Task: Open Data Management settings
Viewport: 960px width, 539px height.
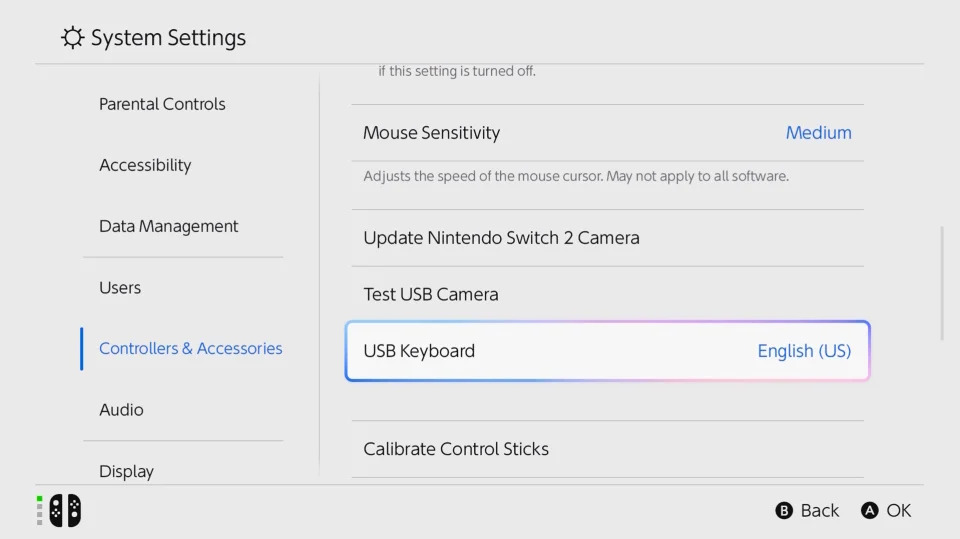Action: coord(168,226)
